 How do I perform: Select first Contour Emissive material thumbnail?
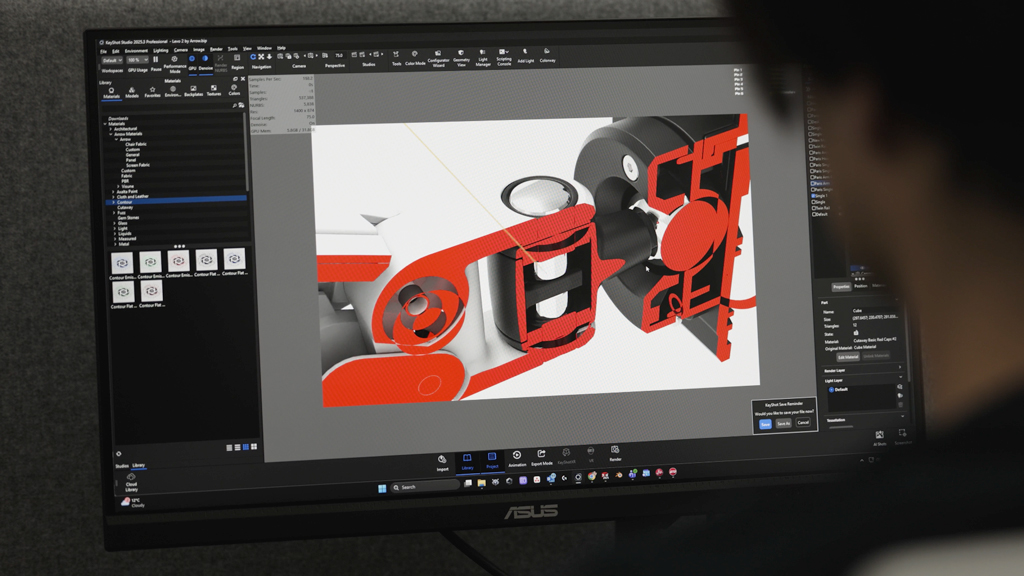coord(122,263)
